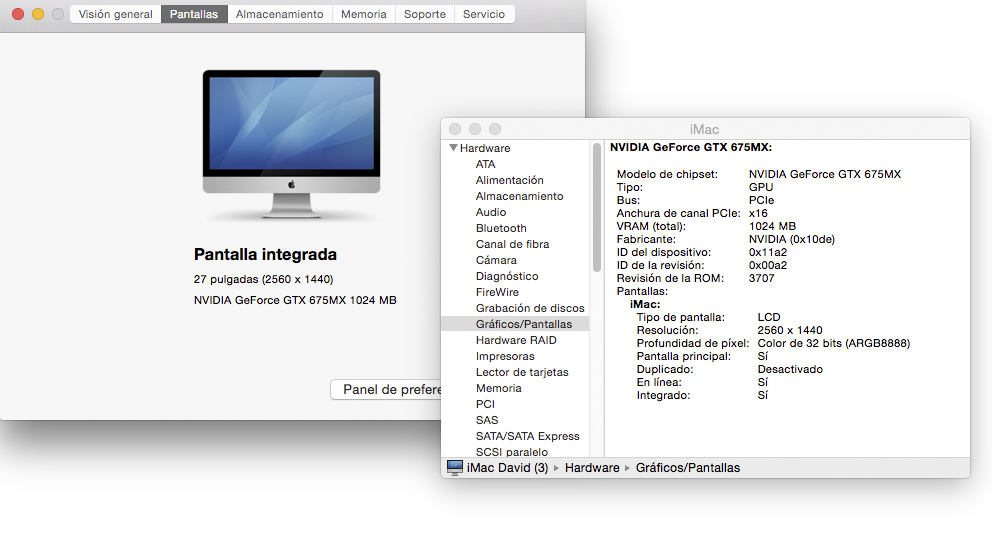Click the Pantalla integrada heading
992x537 pixels.
(x=265, y=254)
